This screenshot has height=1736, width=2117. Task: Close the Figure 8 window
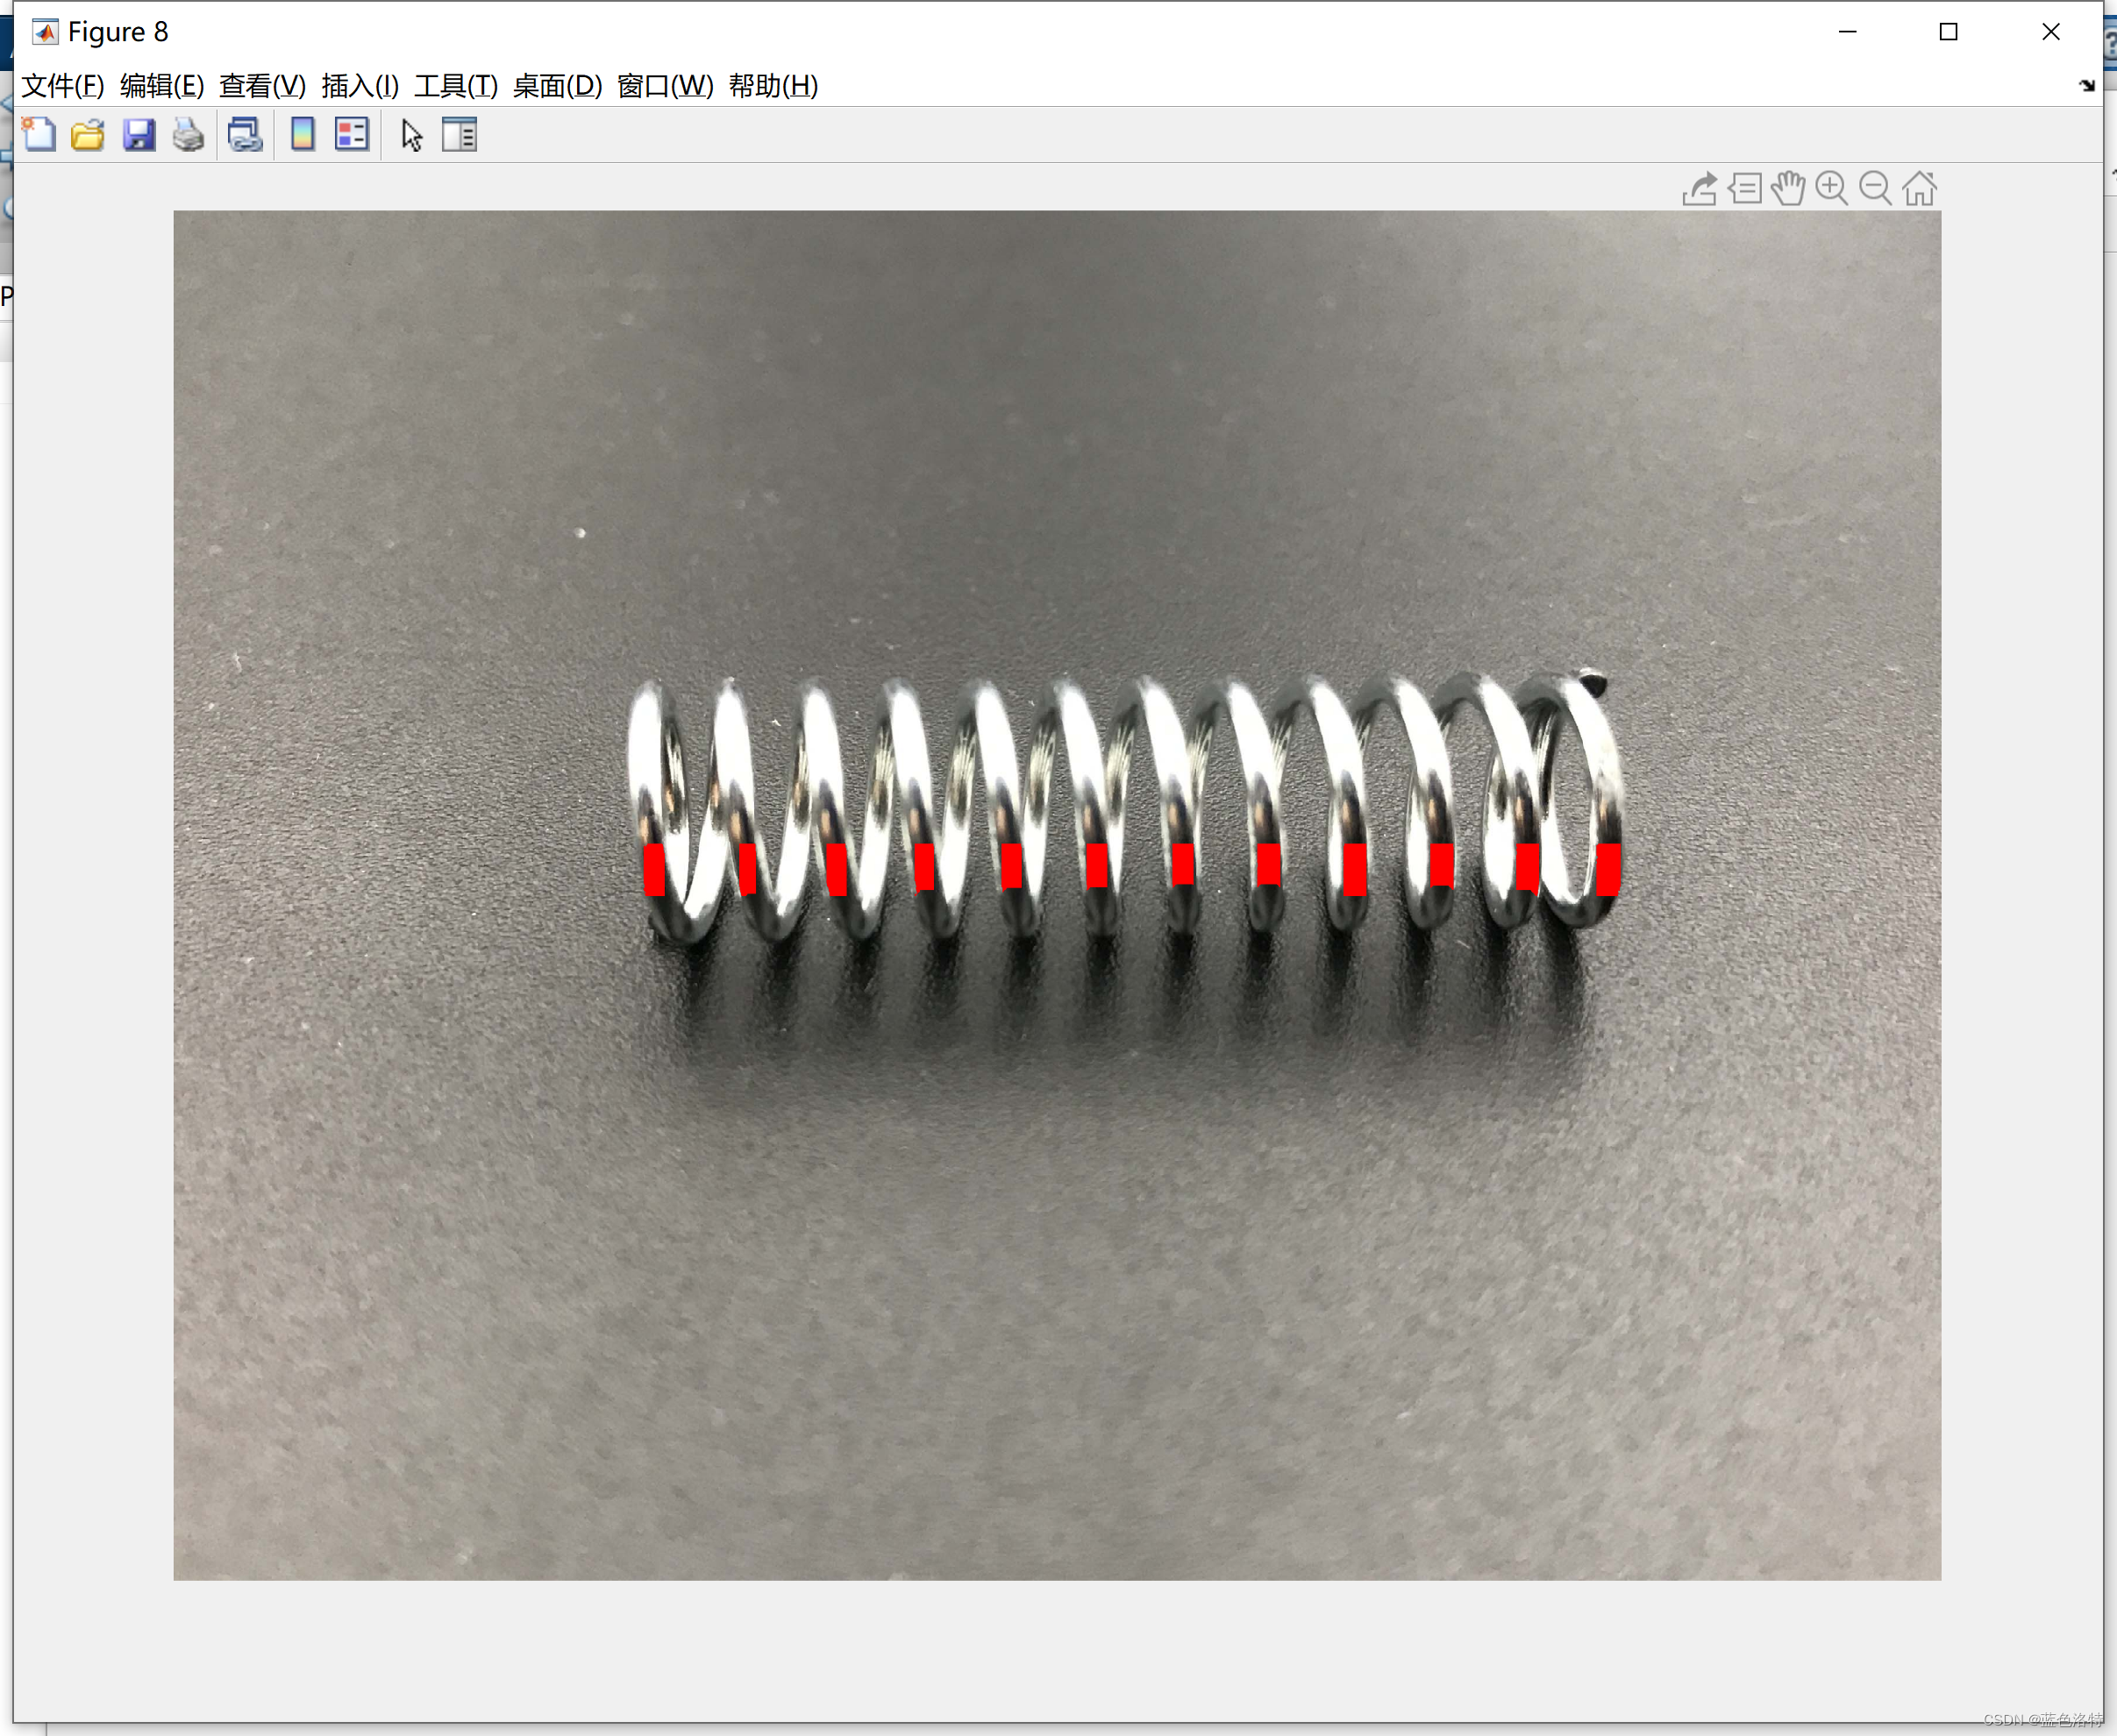(2051, 32)
